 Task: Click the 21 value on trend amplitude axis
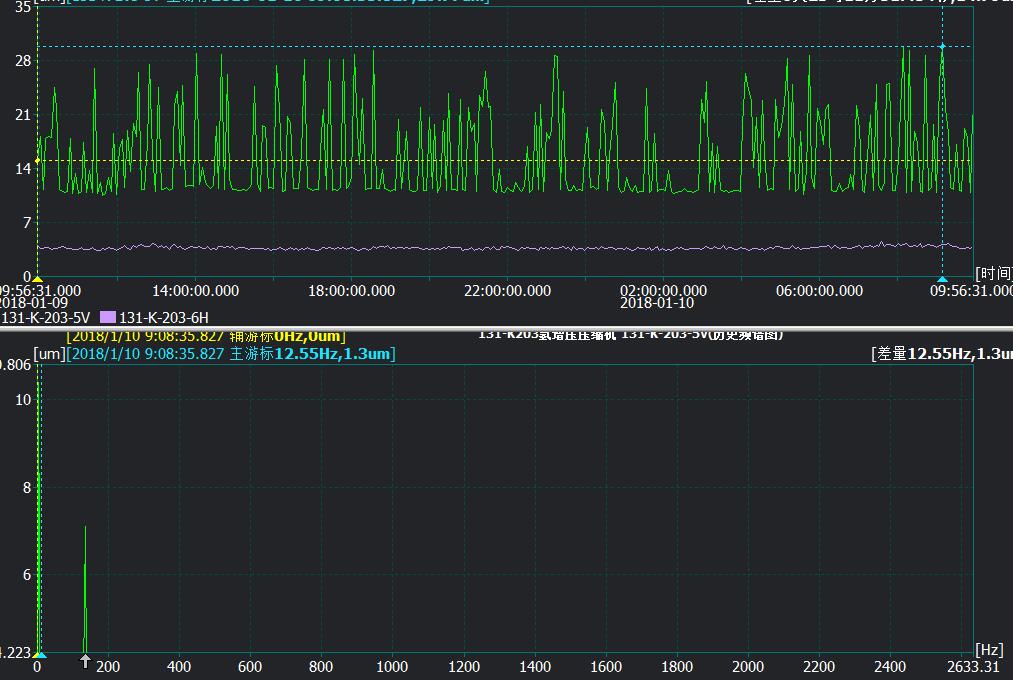tap(23, 115)
